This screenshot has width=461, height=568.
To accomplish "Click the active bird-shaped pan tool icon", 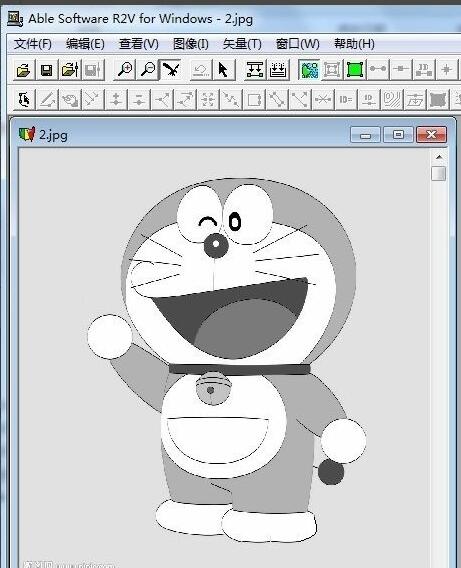I will [x=171, y=70].
